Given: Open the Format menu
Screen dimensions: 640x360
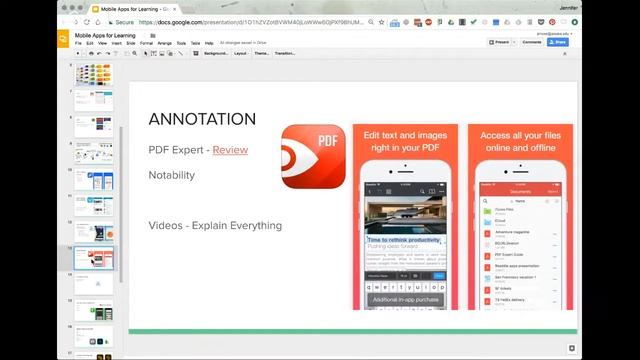Looking at the screenshot, I should click(146, 43).
